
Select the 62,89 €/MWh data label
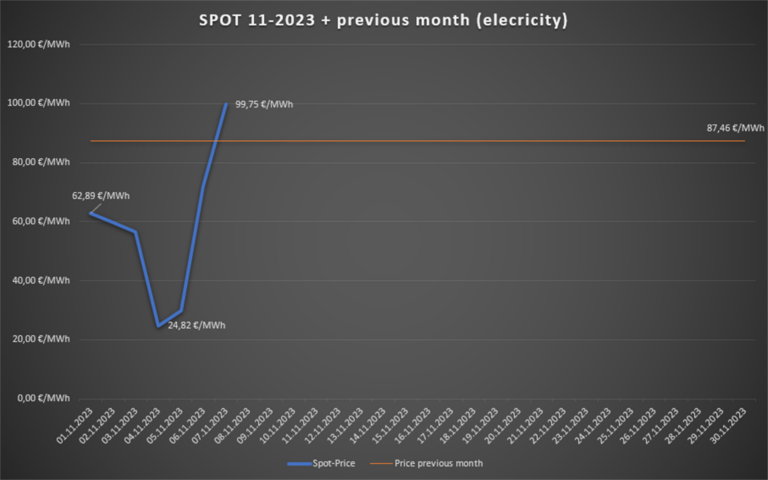(101, 195)
